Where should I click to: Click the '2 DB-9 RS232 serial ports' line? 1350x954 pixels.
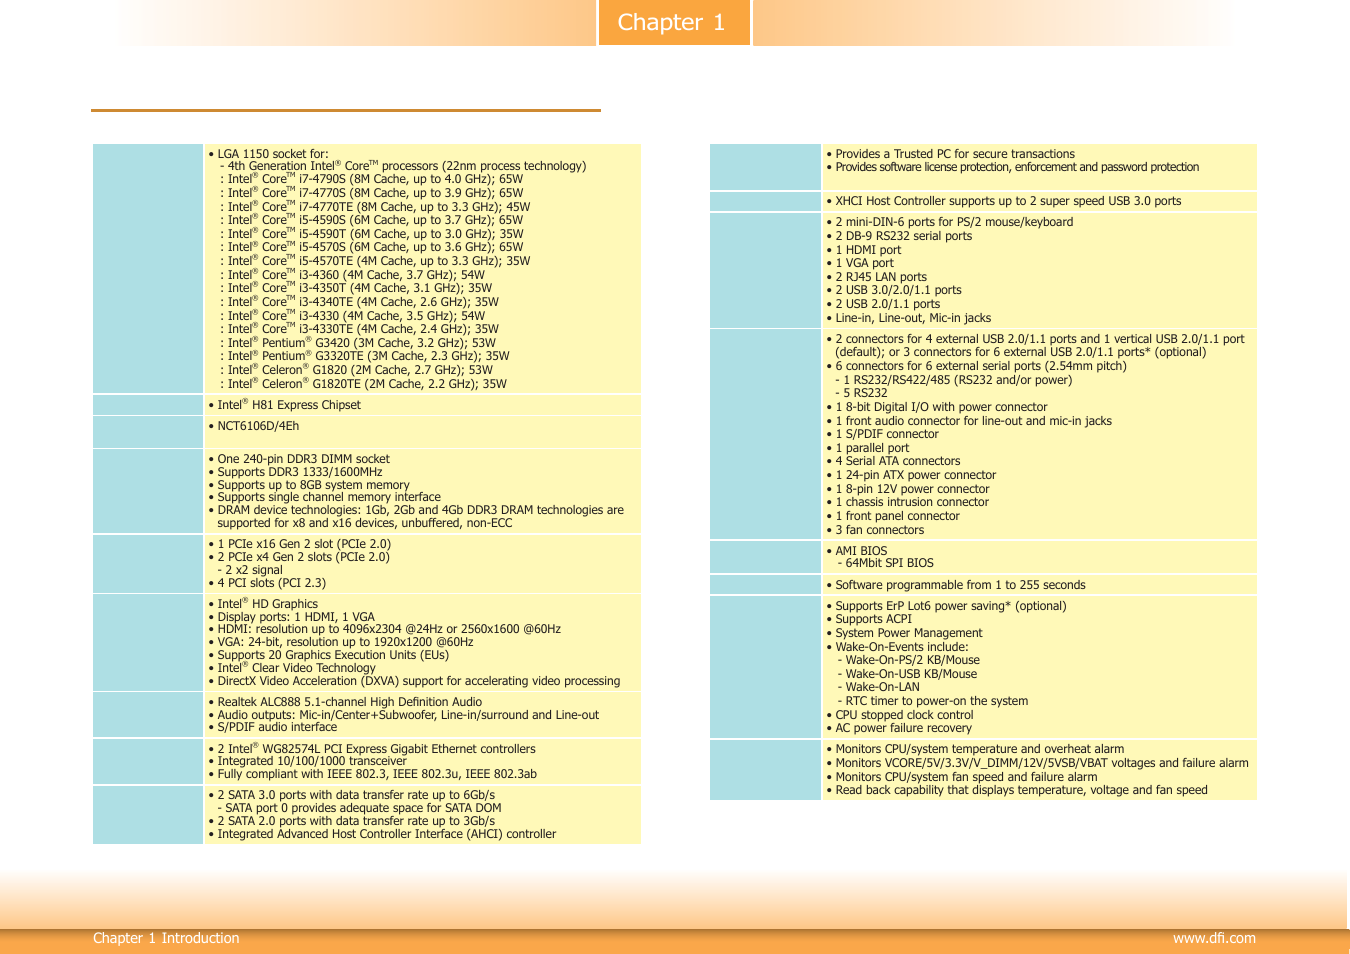(x=899, y=236)
